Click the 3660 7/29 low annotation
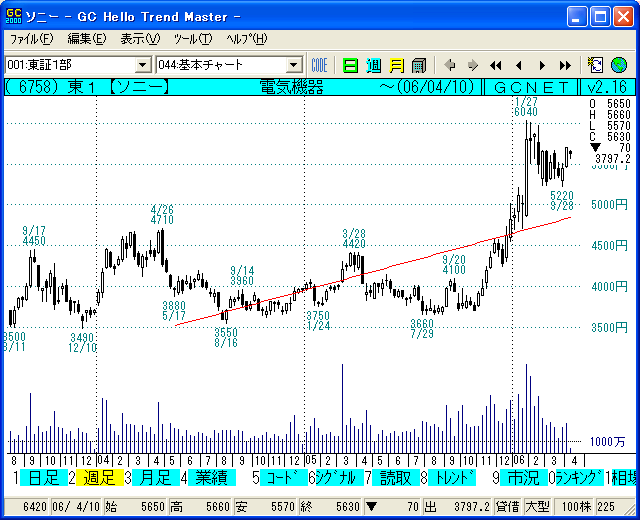This screenshot has width=640, height=520. [422, 329]
